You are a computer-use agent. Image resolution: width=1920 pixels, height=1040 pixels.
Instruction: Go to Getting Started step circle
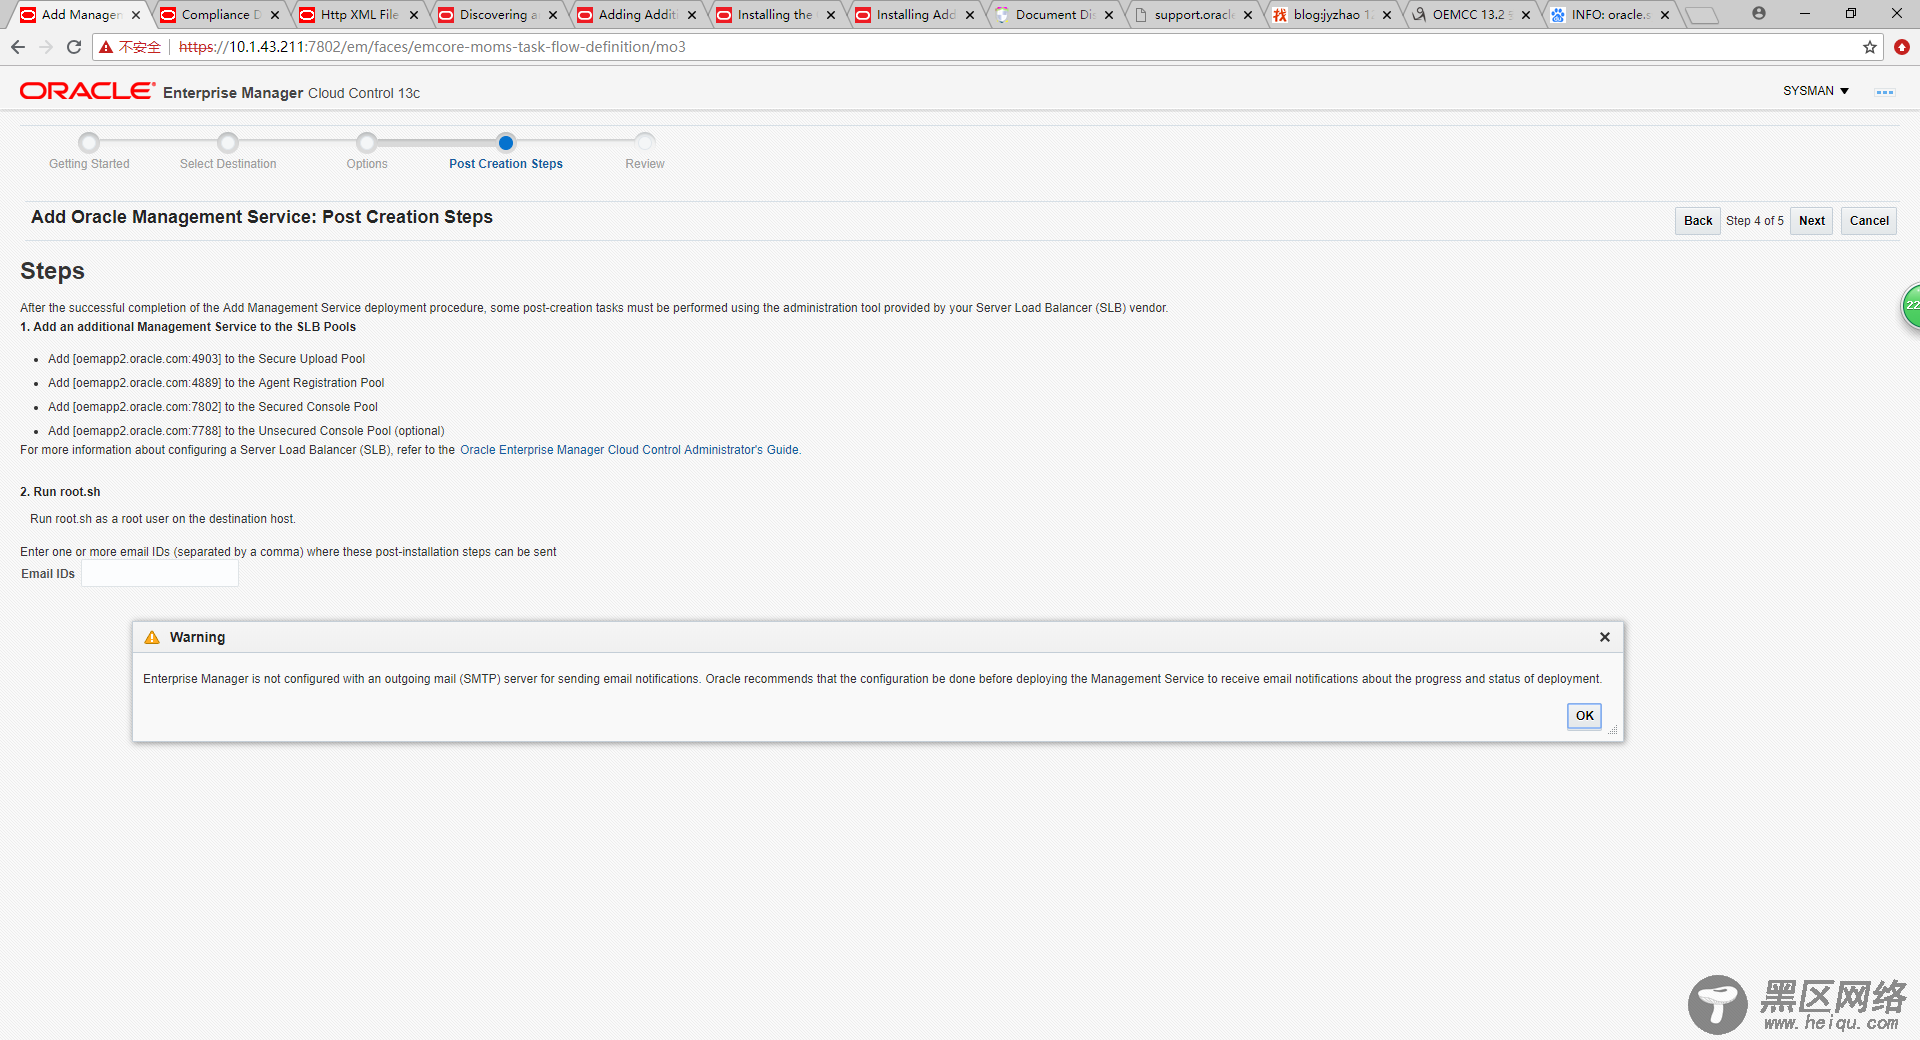pyautogui.click(x=89, y=142)
